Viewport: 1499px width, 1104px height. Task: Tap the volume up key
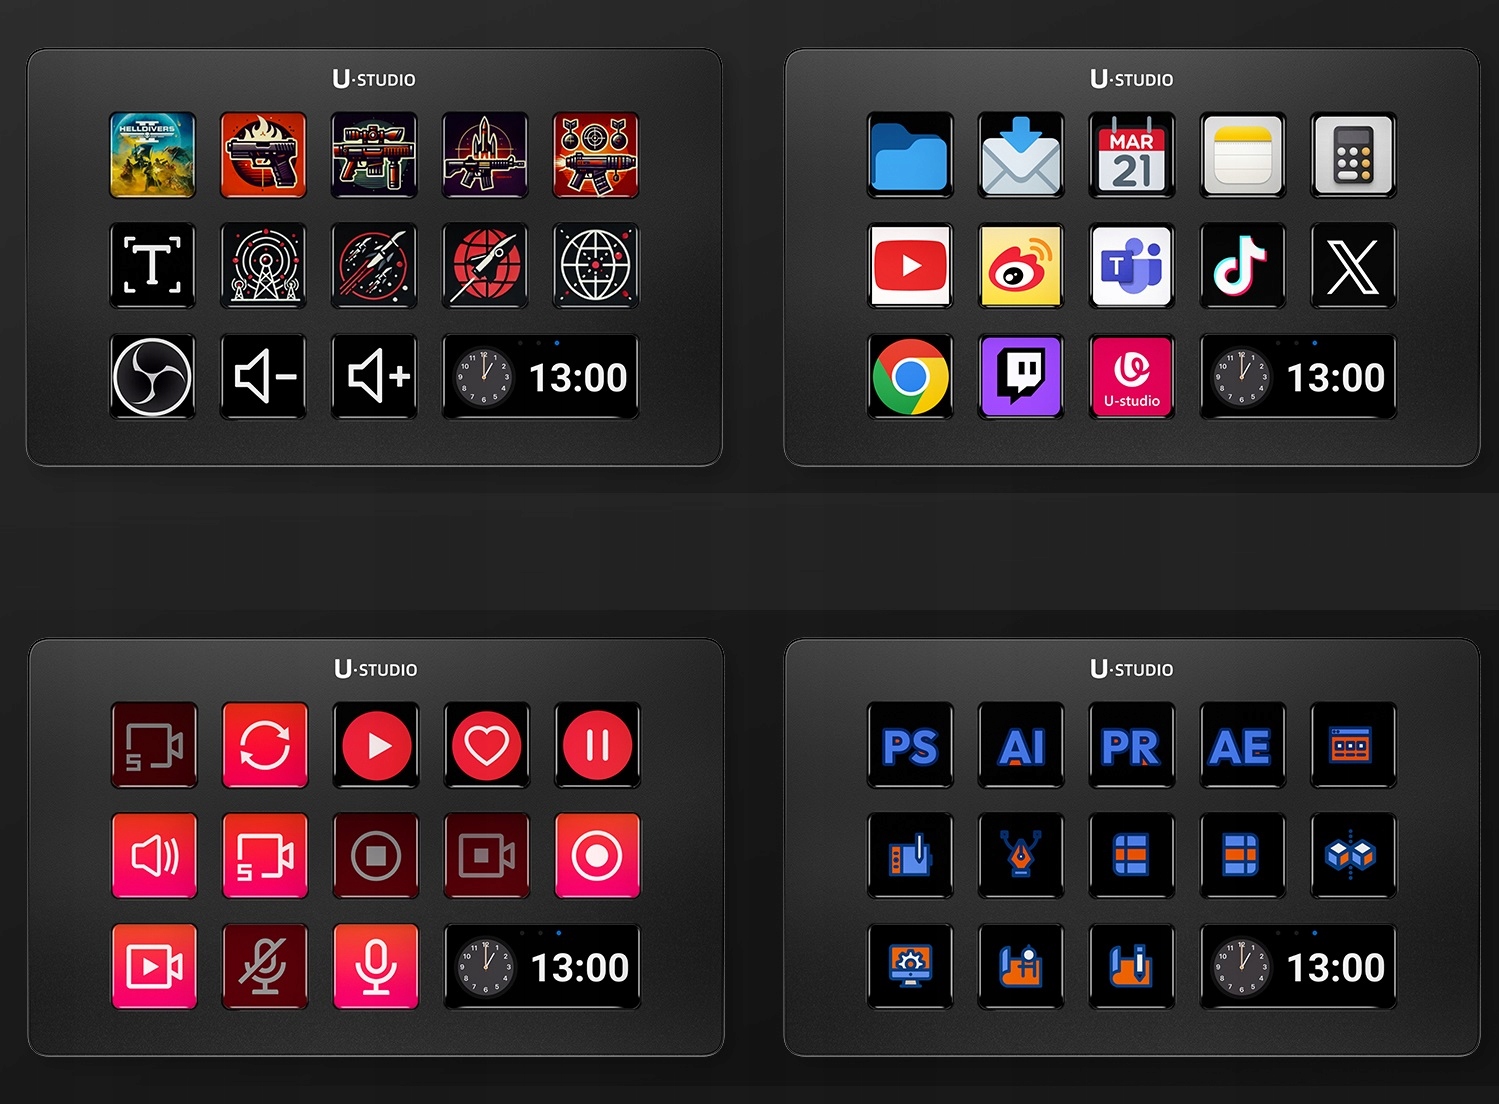pyautogui.click(x=374, y=377)
